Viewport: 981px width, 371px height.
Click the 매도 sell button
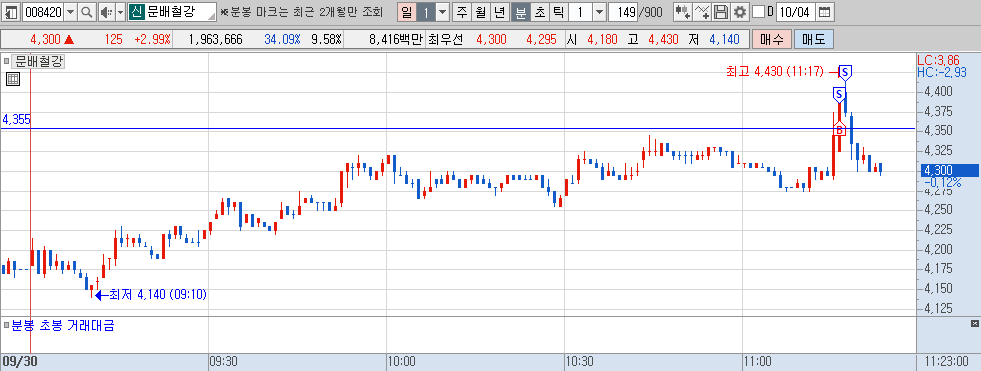click(x=813, y=39)
